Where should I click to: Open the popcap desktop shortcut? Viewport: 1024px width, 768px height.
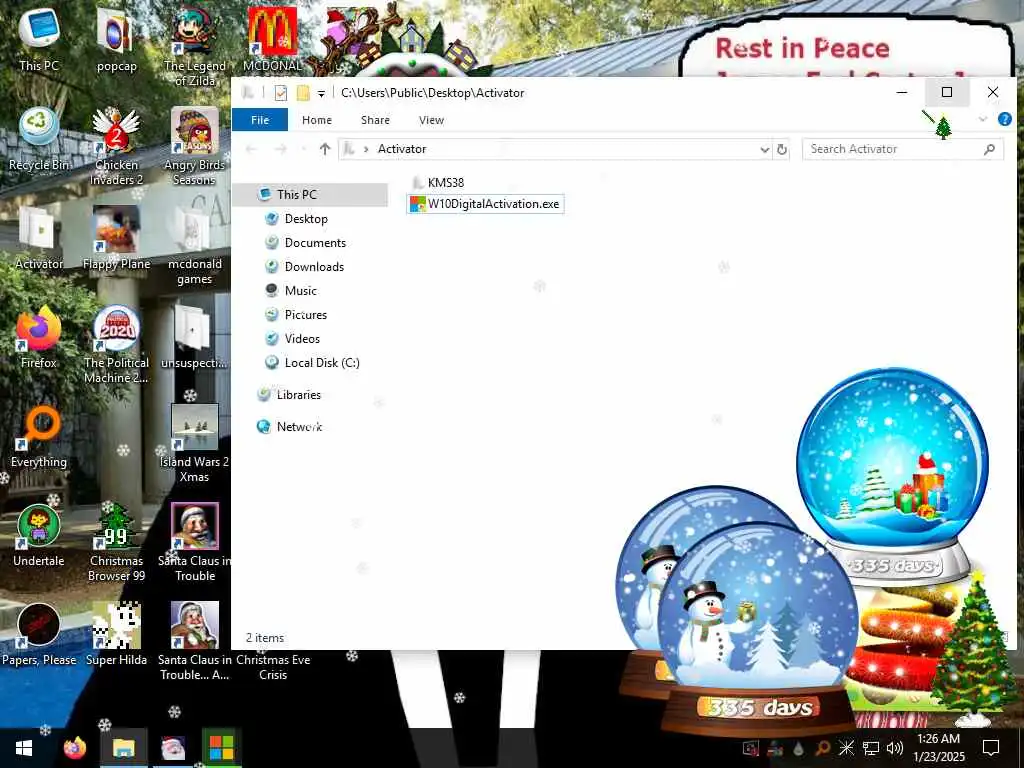116,39
